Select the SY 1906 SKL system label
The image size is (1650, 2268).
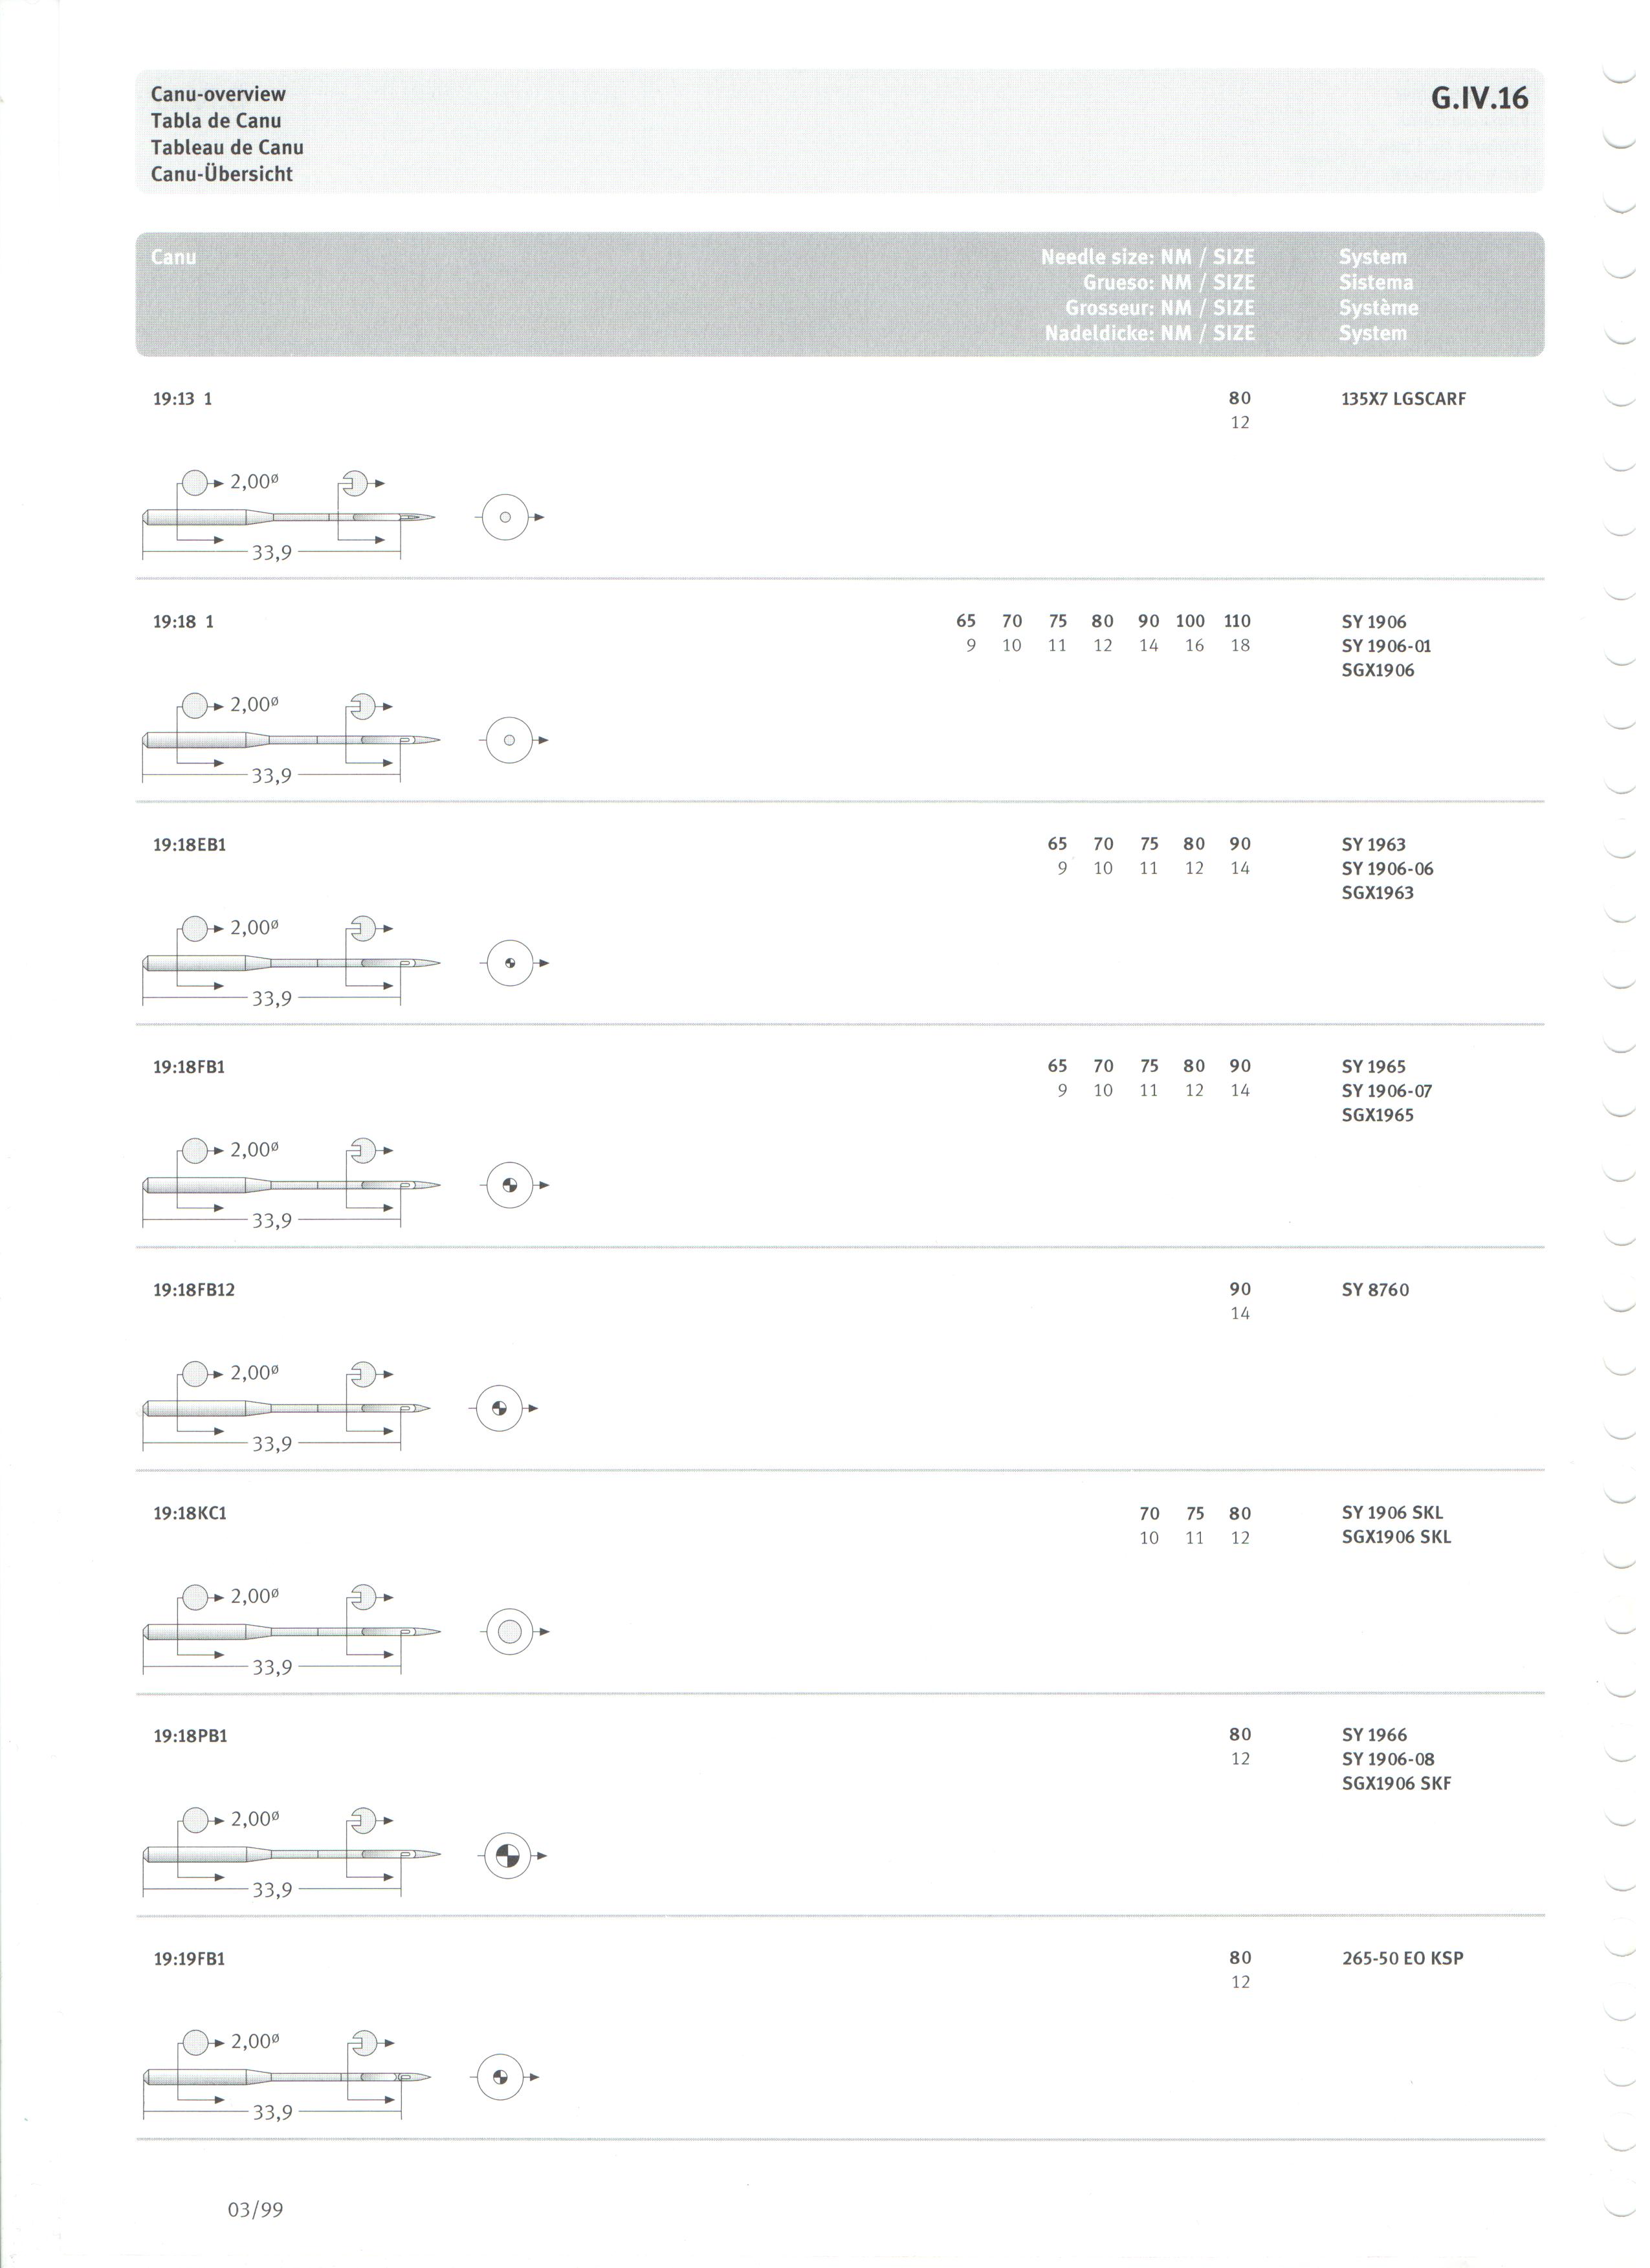tap(1402, 1522)
